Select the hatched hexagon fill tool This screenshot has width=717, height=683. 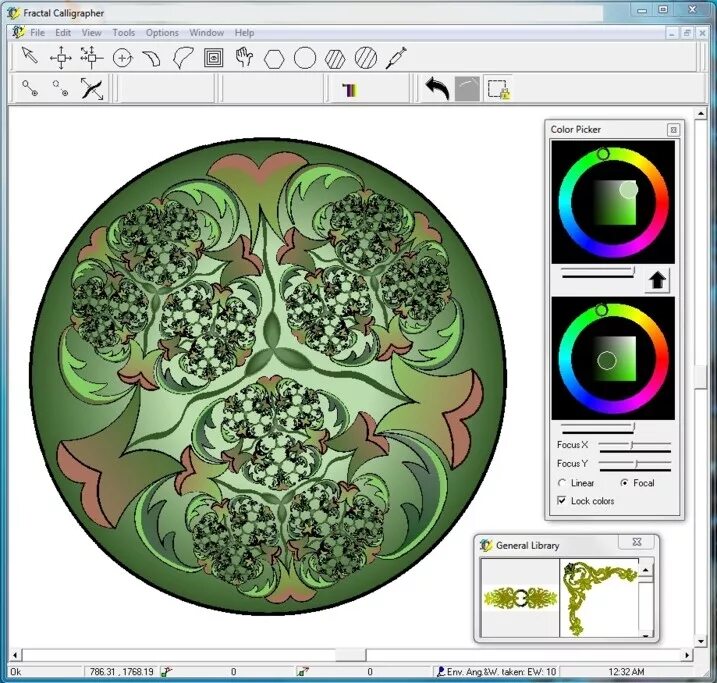[335, 59]
